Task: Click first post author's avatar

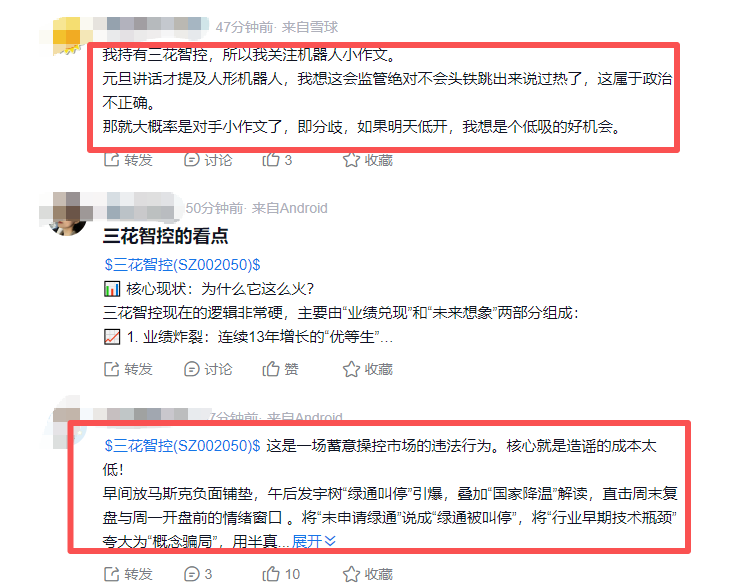Action: [x=67, y=37]
